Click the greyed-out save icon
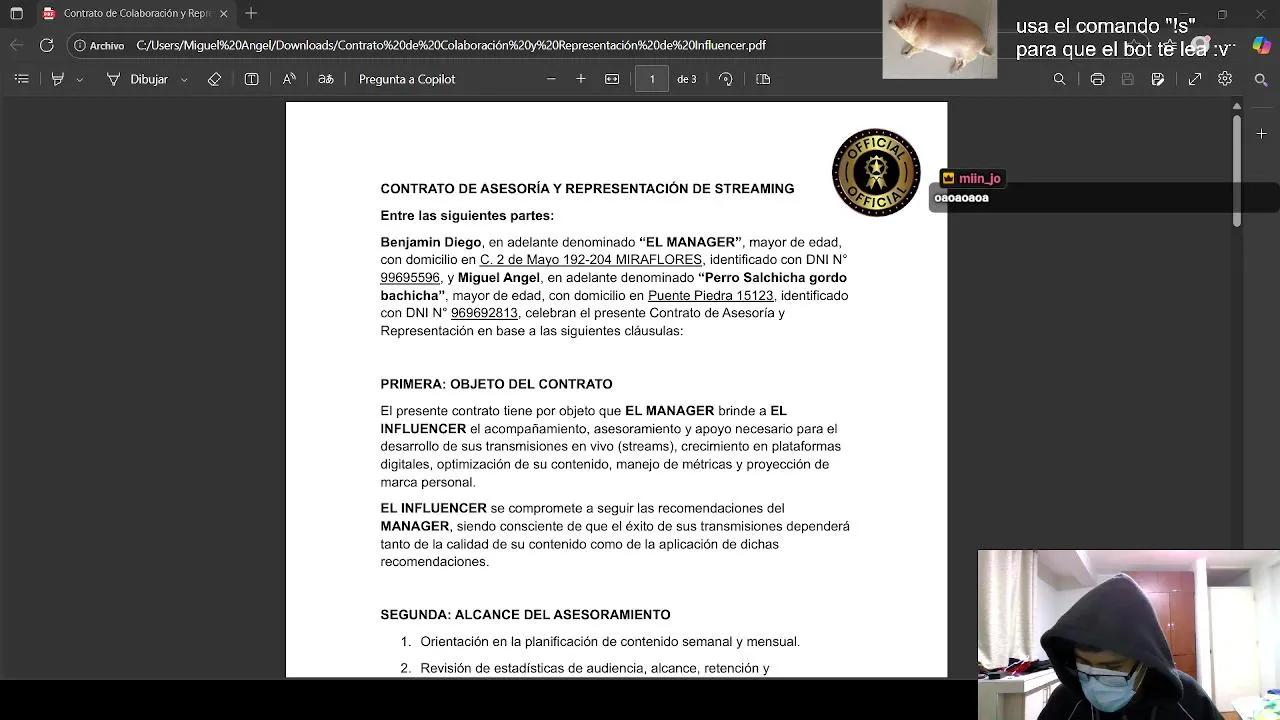This screenshot has height=720, width=1280. point(1128,79)
